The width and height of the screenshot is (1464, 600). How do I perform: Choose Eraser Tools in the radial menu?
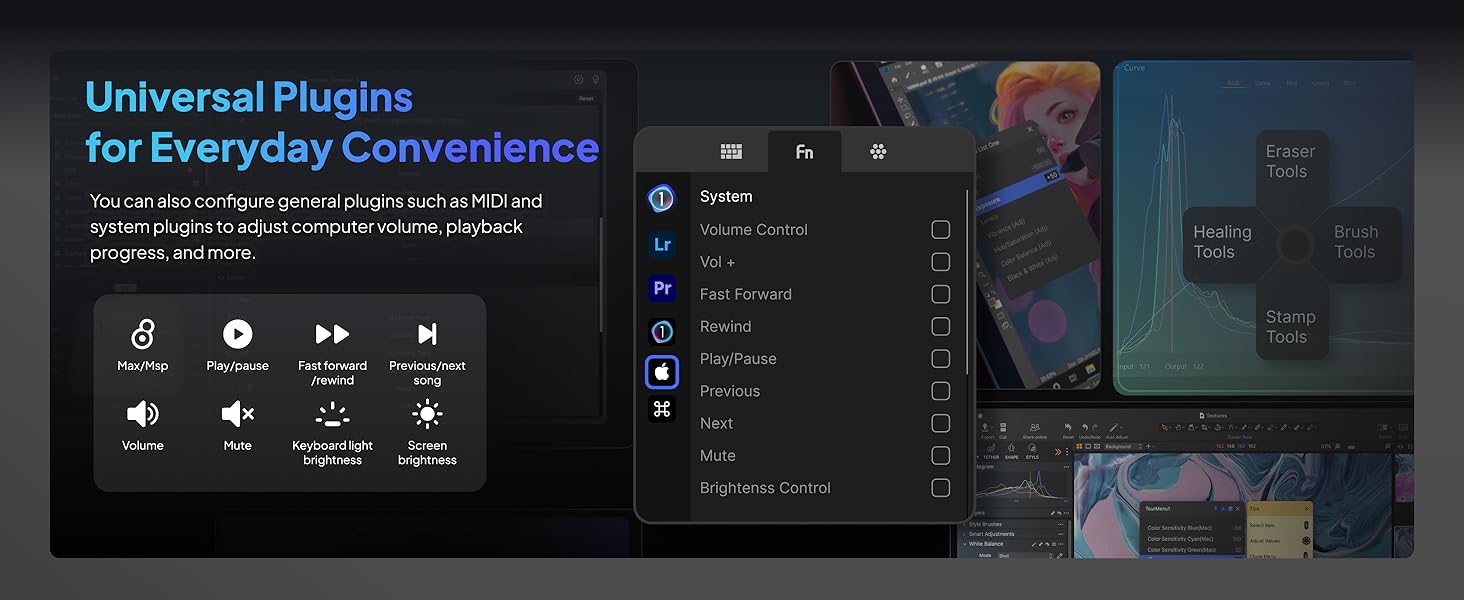click(1290, 162)
